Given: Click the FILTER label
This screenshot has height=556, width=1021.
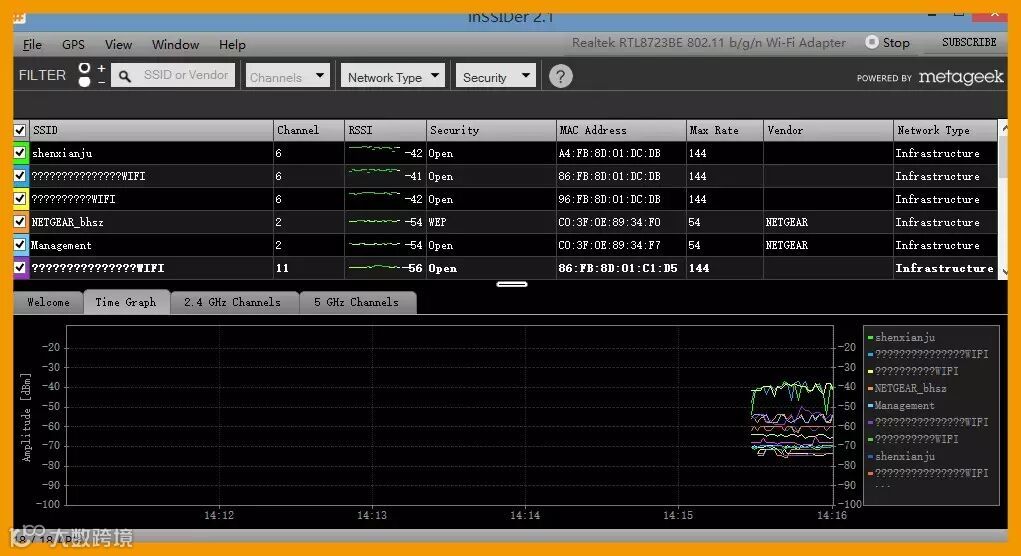Looking at the screenshot, I should pyautogui.click(x=42, y=75).
